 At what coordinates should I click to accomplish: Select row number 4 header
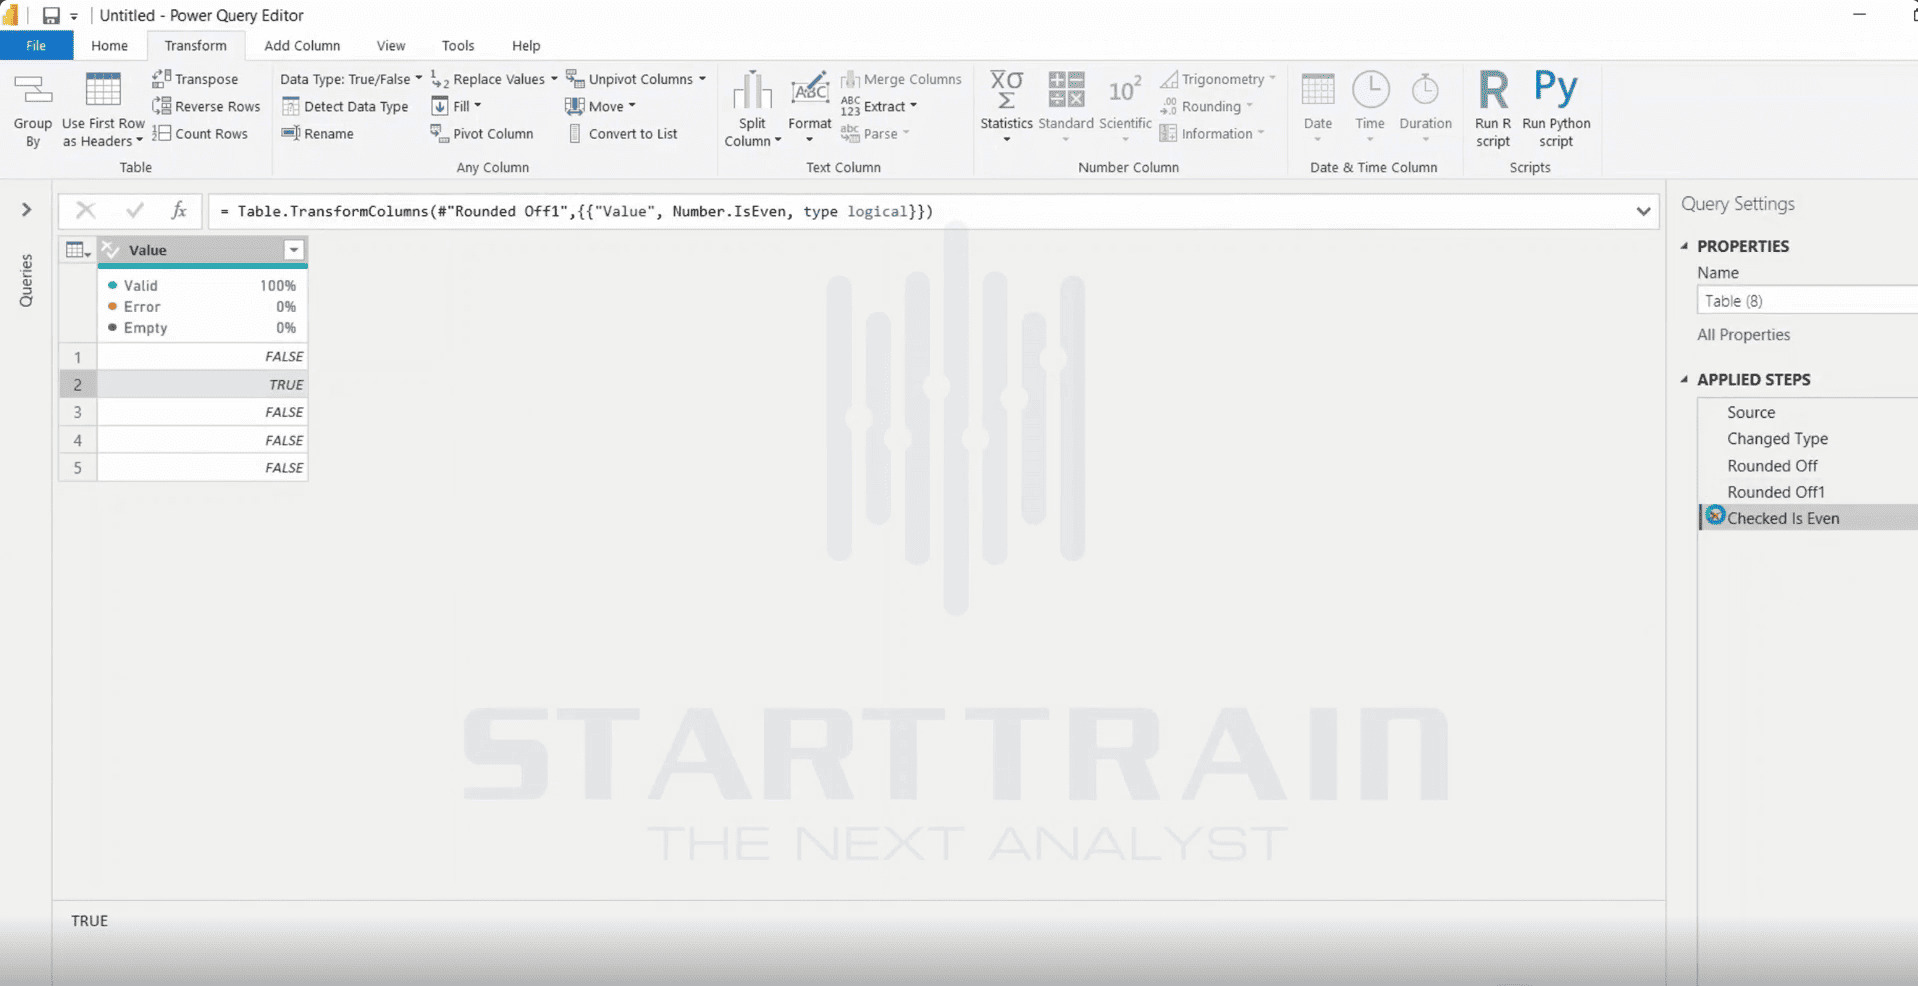pyautogui.click(x=78, y=440)
